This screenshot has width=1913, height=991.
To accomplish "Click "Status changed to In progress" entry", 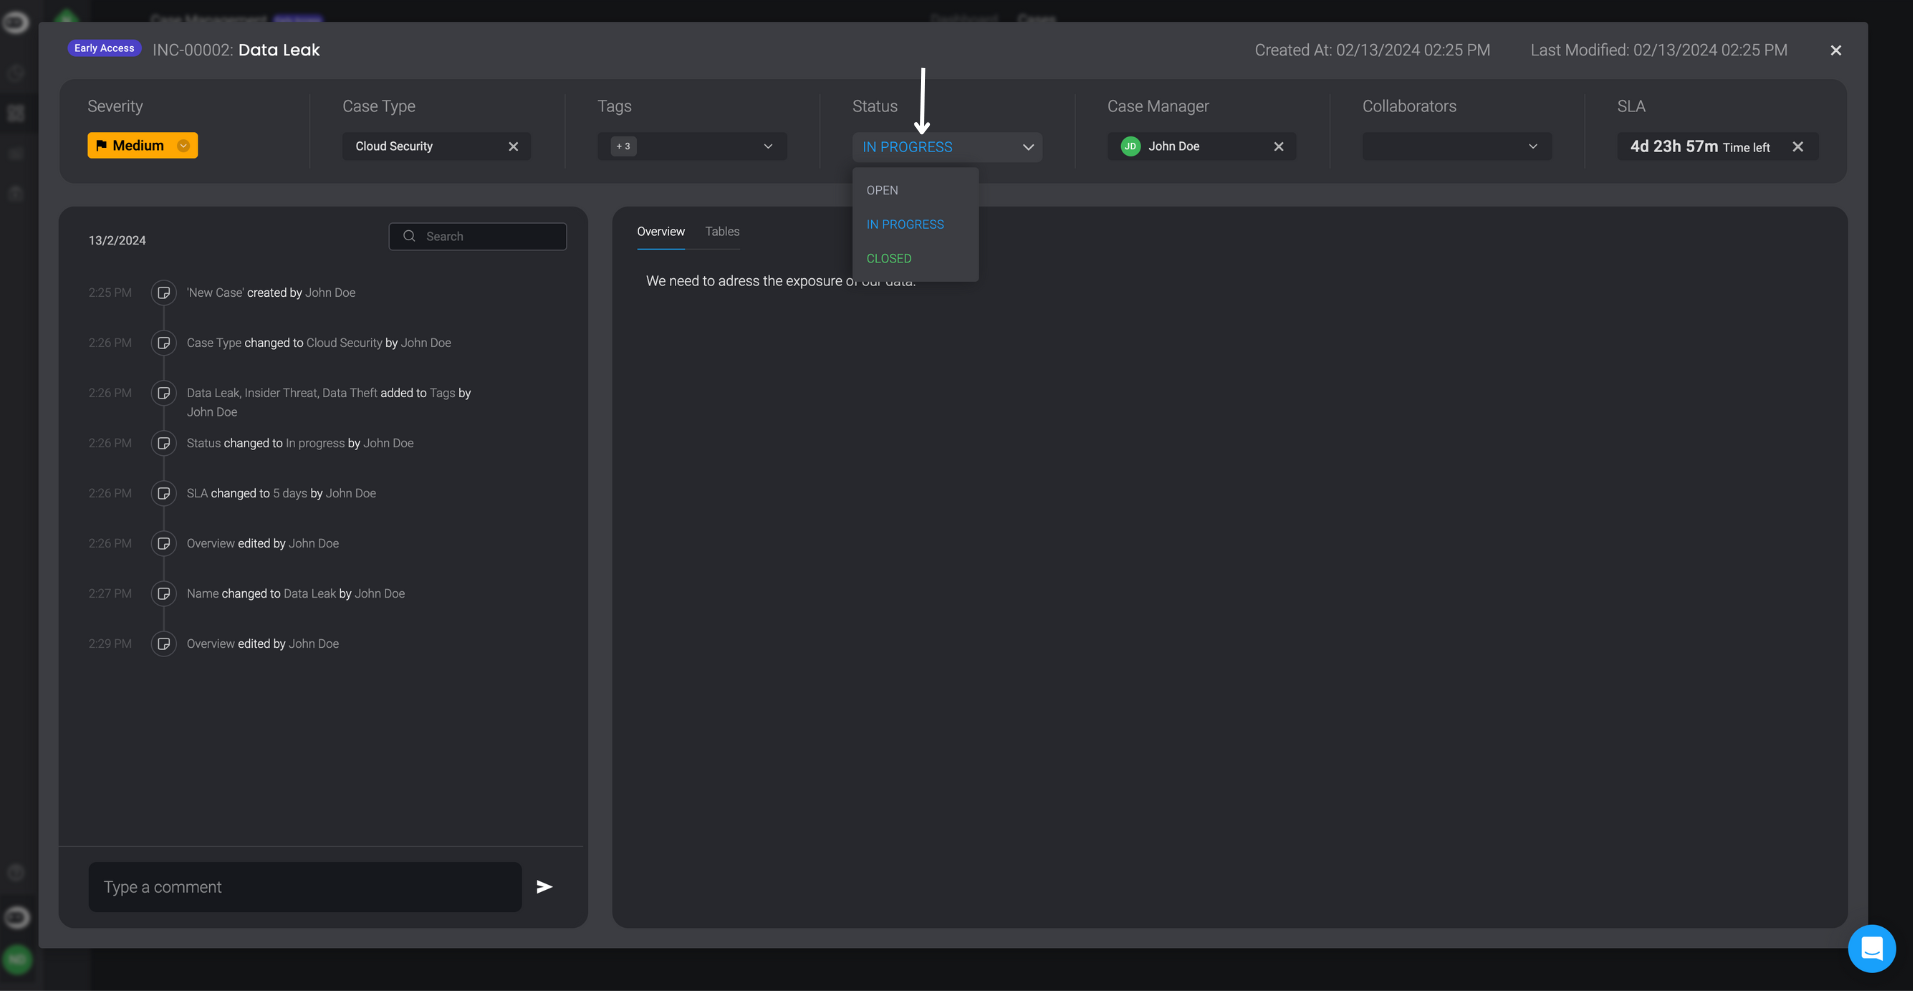I will point(300,443).
